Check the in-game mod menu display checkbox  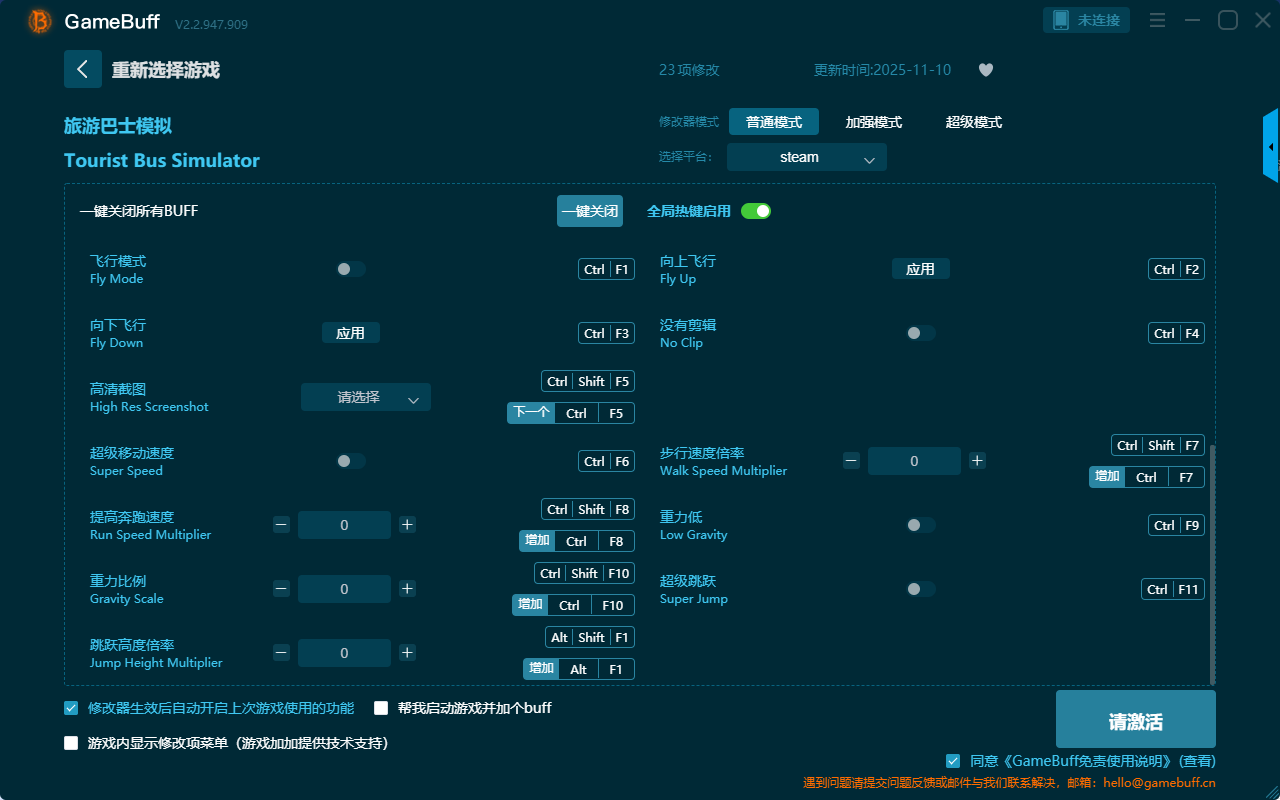point(71,743)
